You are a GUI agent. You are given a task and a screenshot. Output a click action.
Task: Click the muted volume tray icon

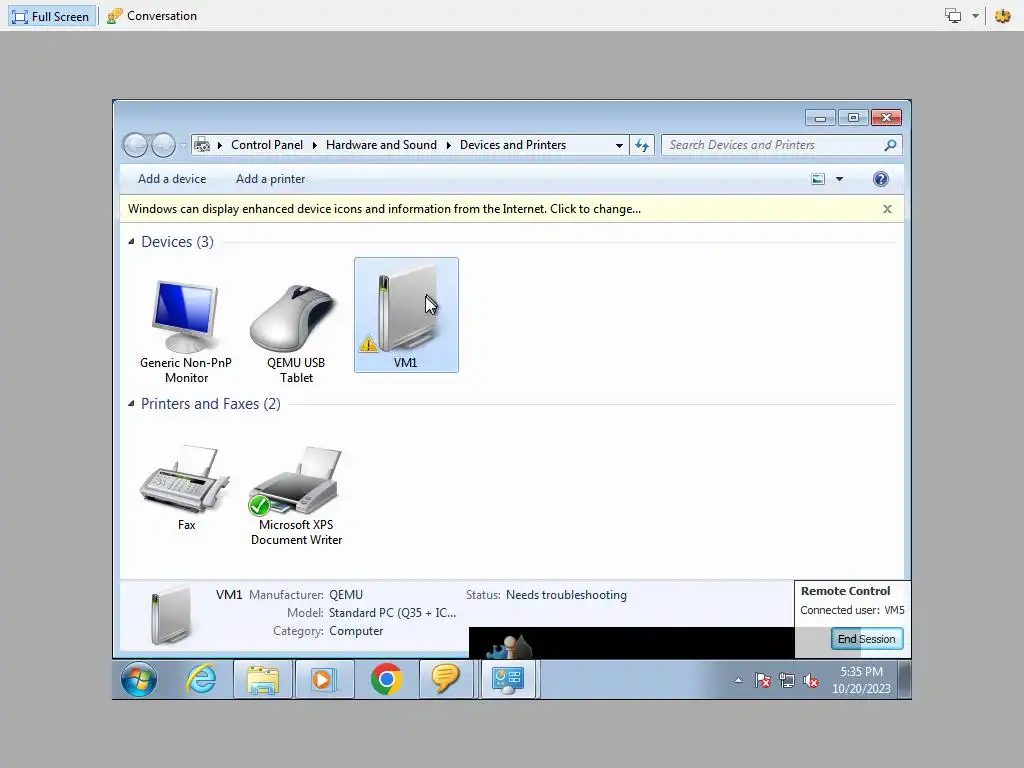tap(810, 680)
